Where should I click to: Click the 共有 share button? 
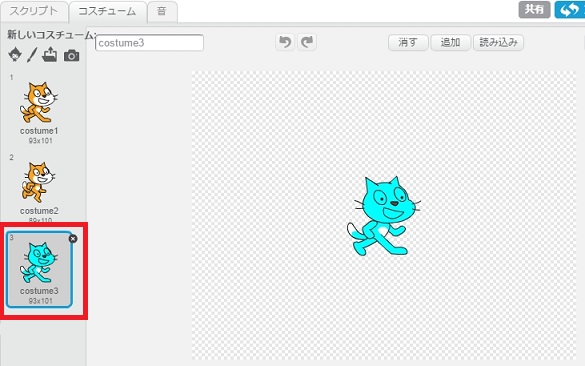coord(534,10)
